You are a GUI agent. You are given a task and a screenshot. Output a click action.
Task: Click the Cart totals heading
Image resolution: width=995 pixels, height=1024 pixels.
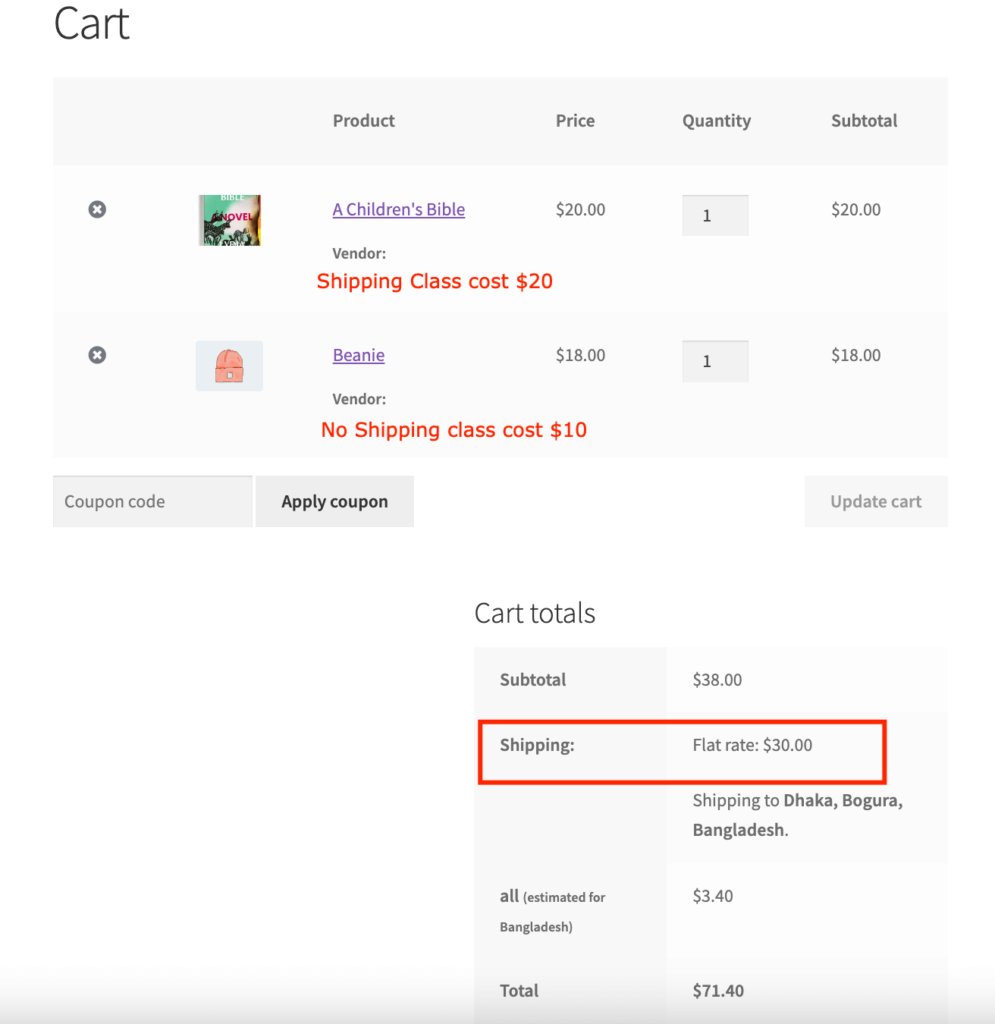535,613
